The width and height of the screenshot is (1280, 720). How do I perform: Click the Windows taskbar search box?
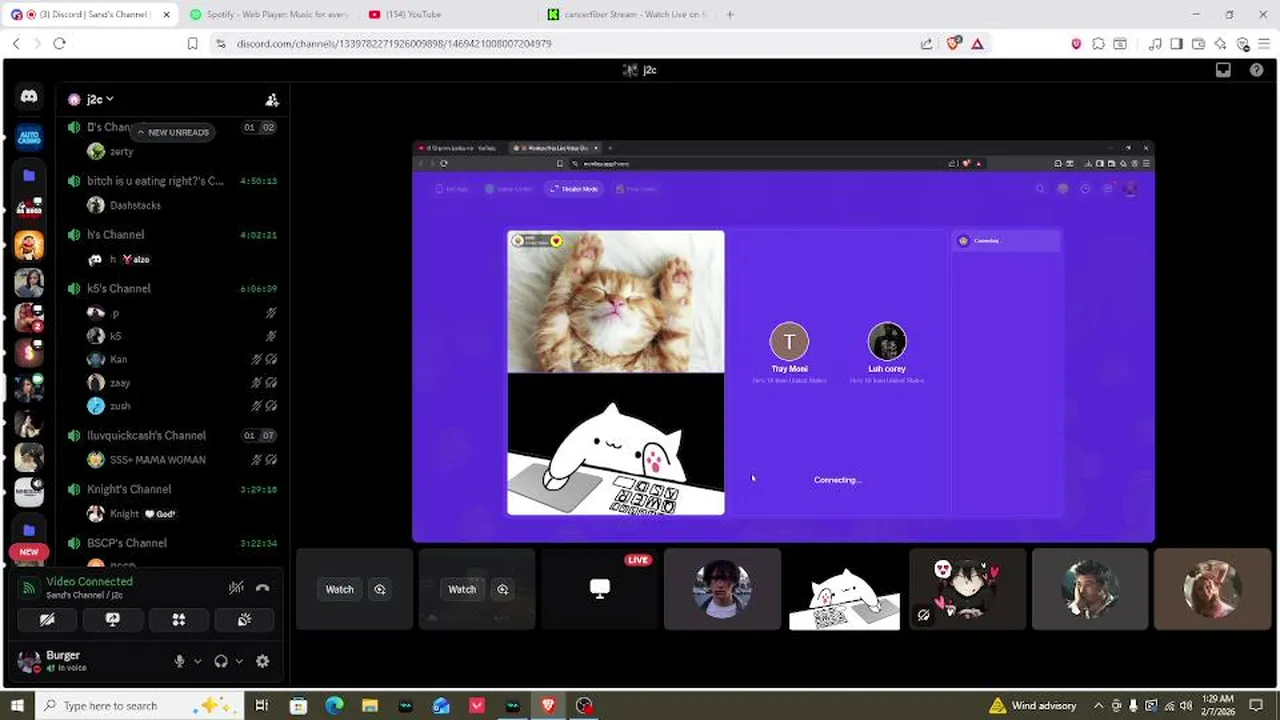click(x=140, y=706)
